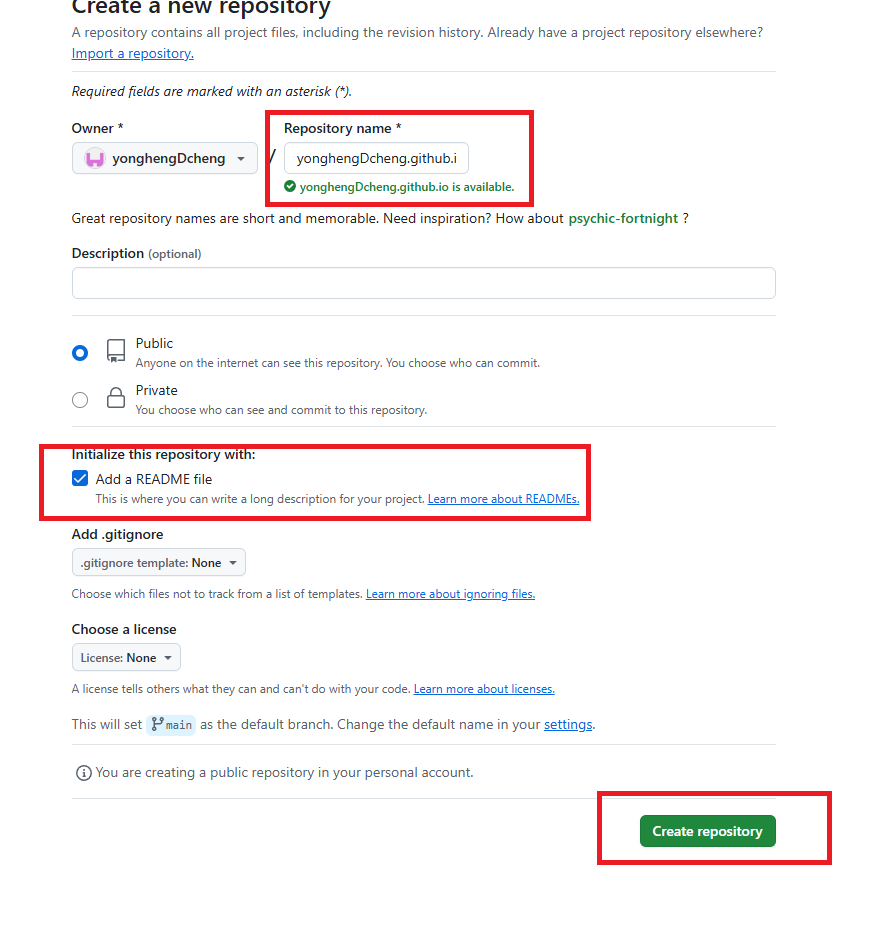Click the info circle icon
Viewport: 889px width, 926px height.
tap(84, 772)
